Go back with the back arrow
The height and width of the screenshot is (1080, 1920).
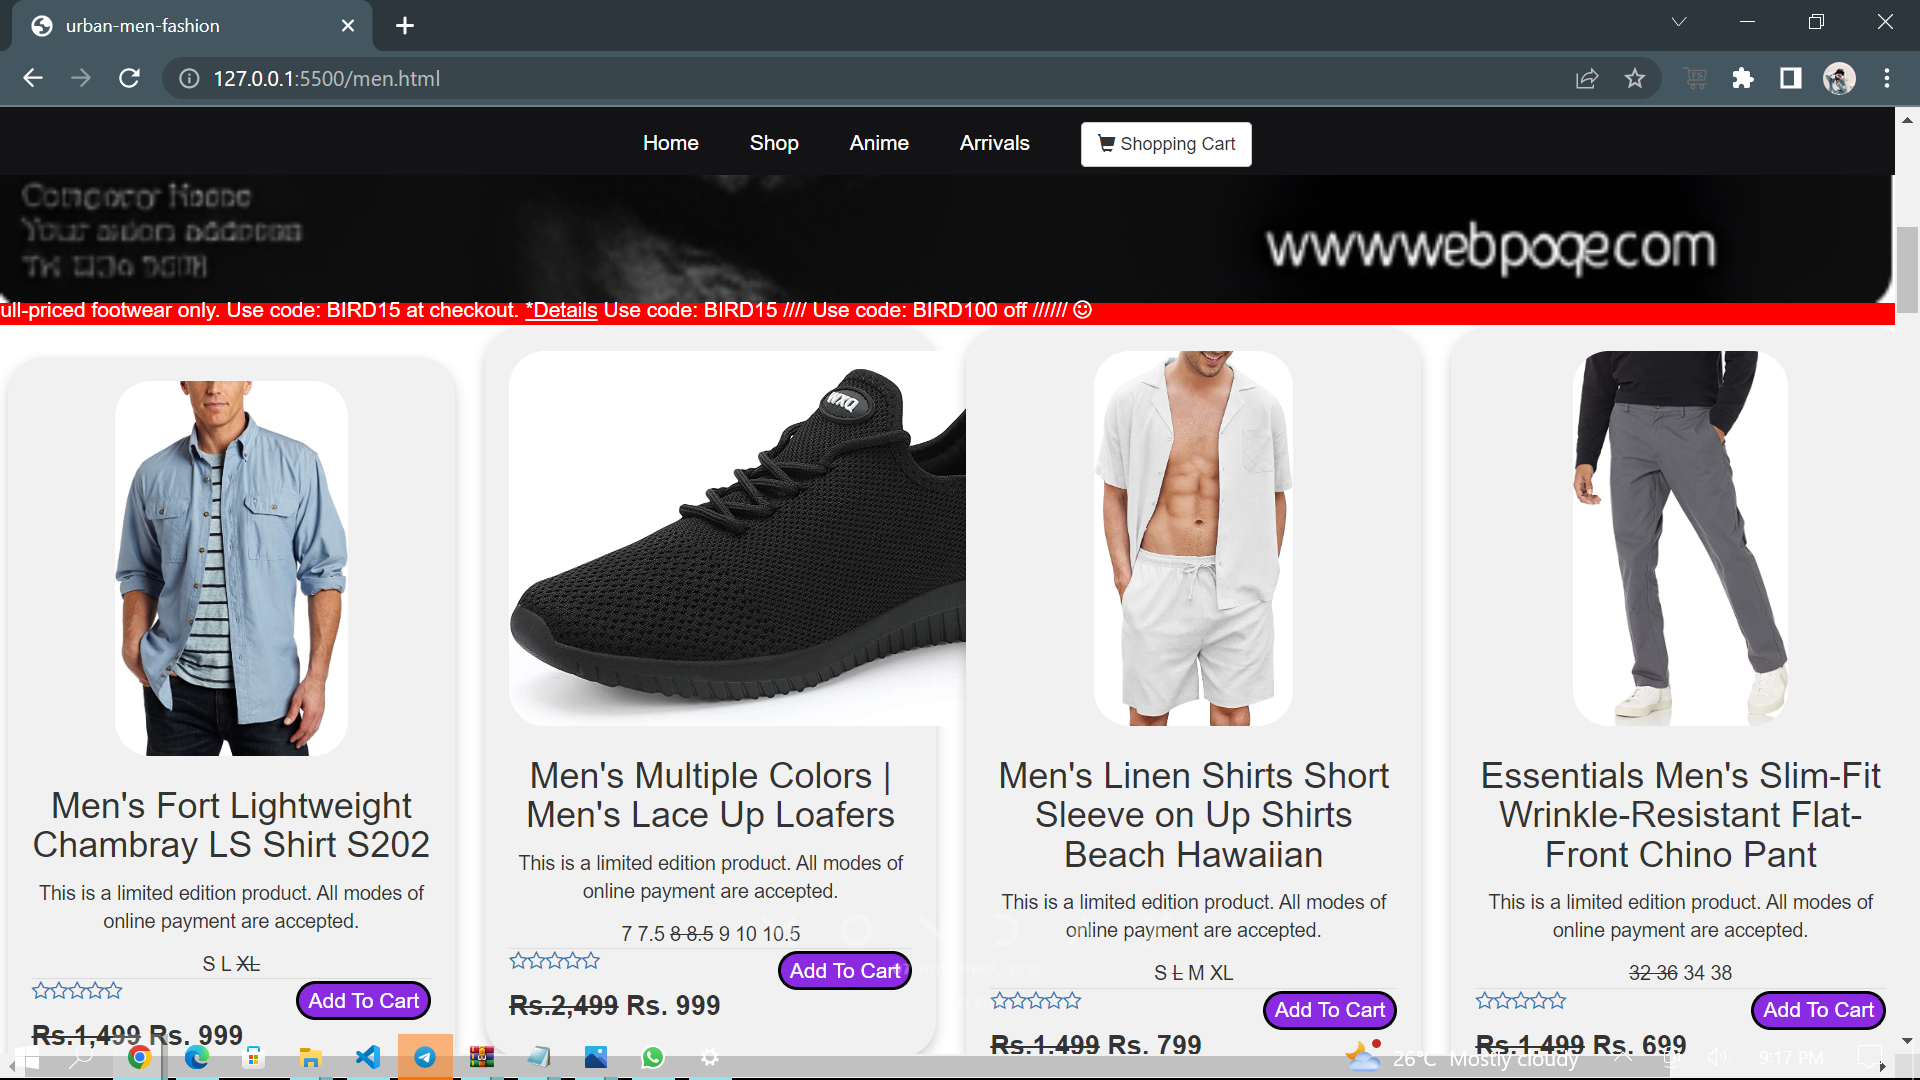pos(33,78)
